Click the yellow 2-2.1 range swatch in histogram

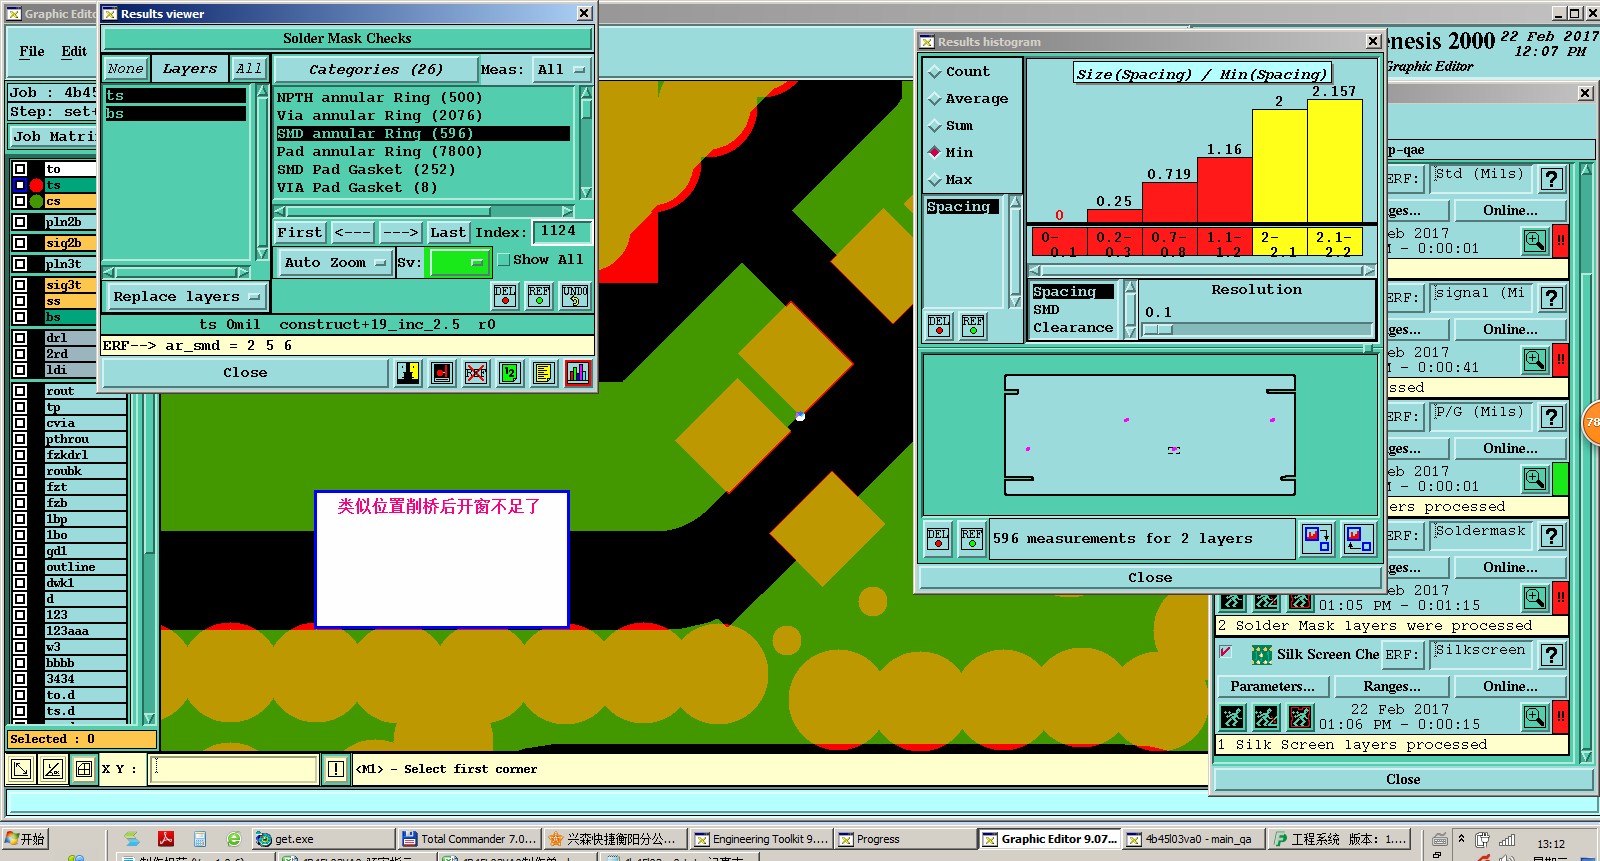pos(1279,243)
